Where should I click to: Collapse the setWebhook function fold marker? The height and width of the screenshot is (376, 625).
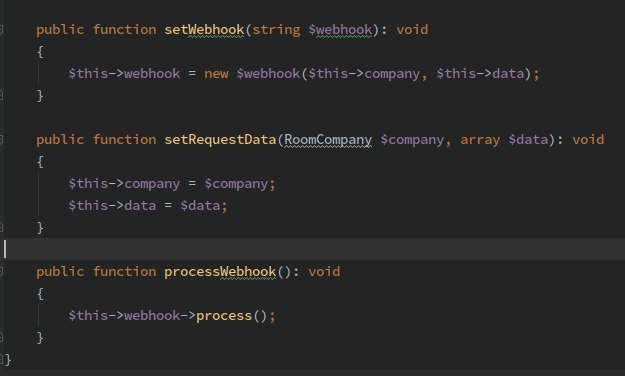click(x=1, y=30)
